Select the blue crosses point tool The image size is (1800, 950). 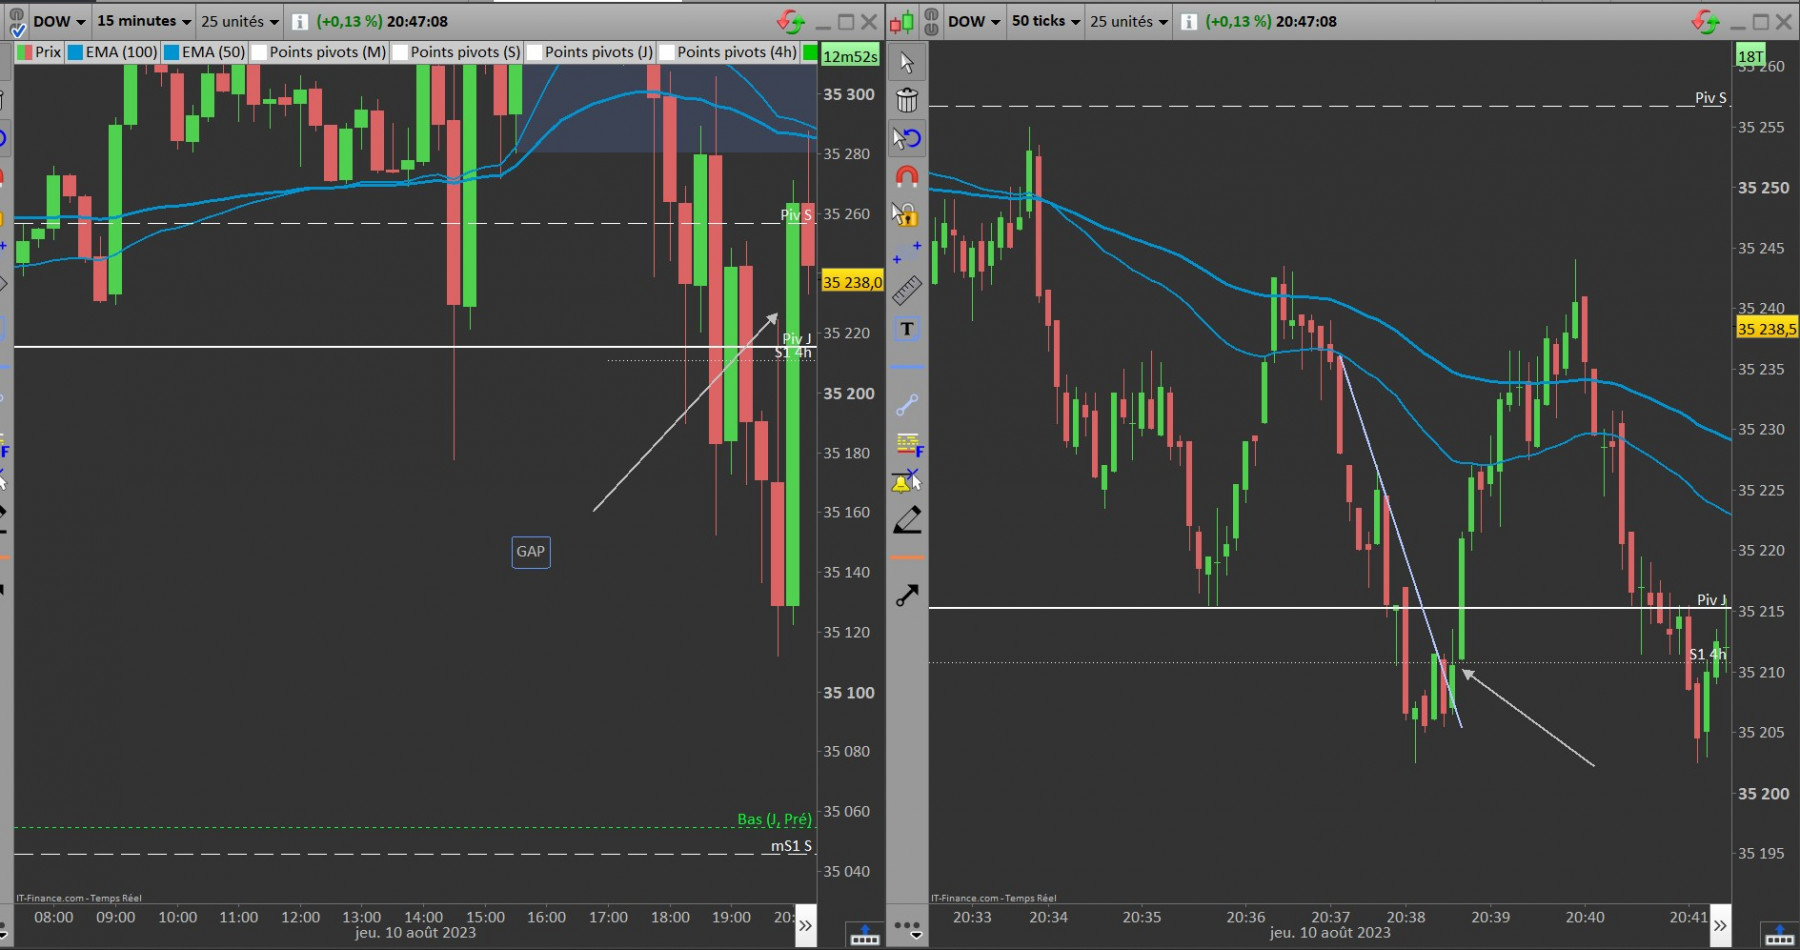point(907,252)
